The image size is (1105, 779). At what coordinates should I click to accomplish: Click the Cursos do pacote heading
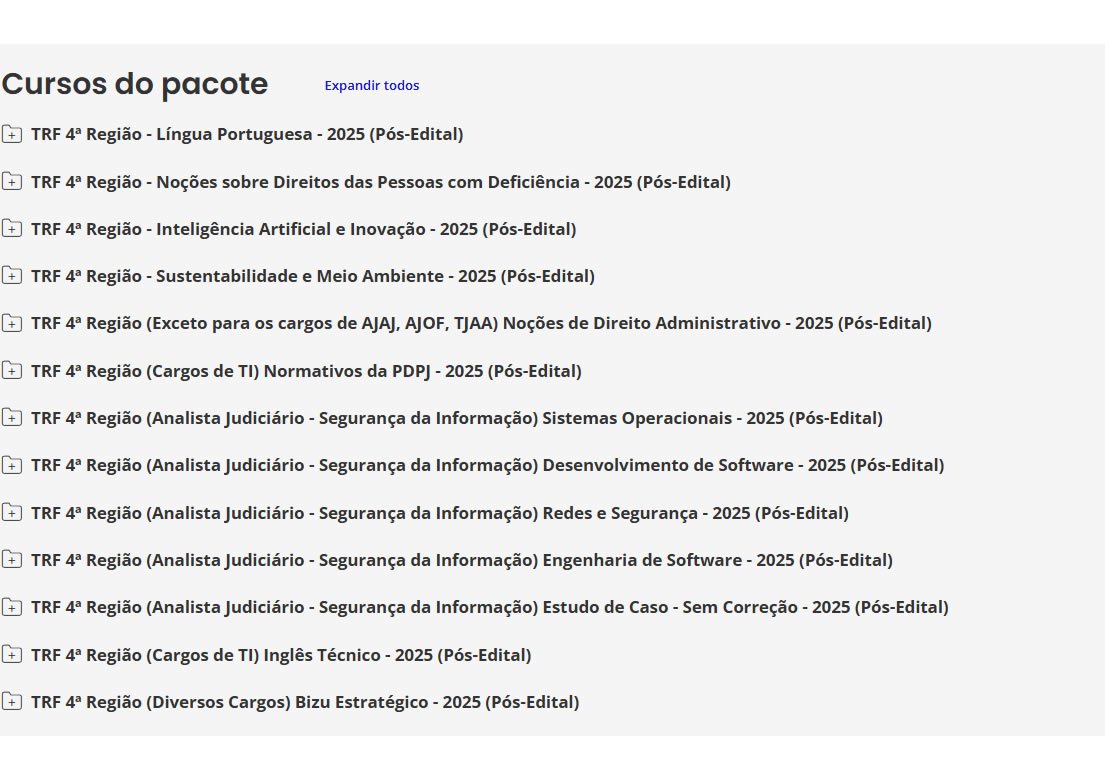(x=135, y=85)
